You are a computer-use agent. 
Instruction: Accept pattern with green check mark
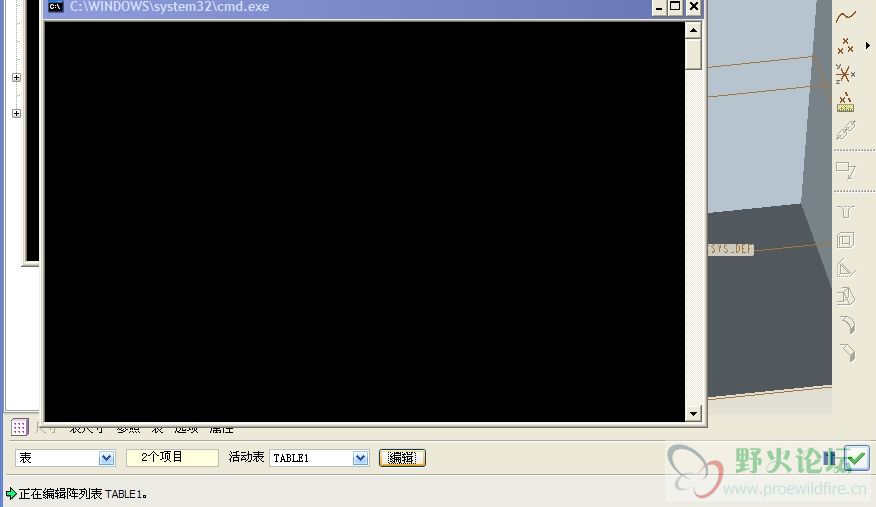point(856,458)
